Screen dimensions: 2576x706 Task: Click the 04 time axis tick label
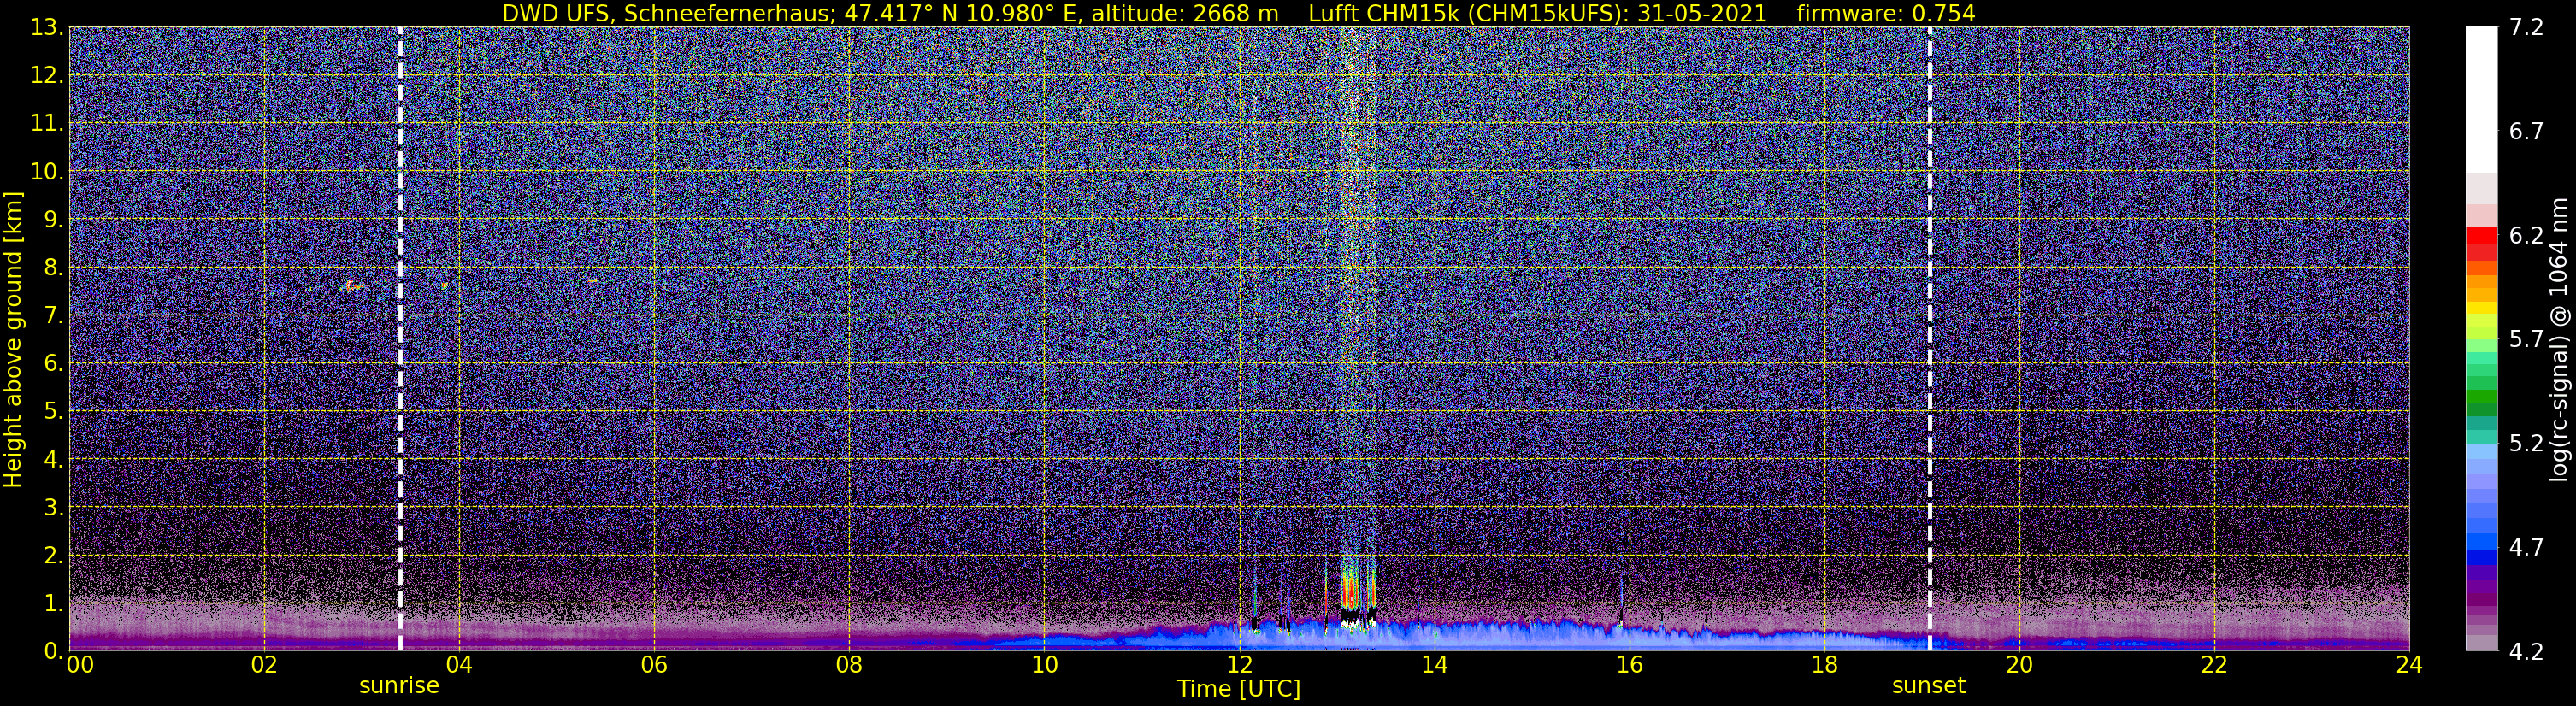coord(459,666)
